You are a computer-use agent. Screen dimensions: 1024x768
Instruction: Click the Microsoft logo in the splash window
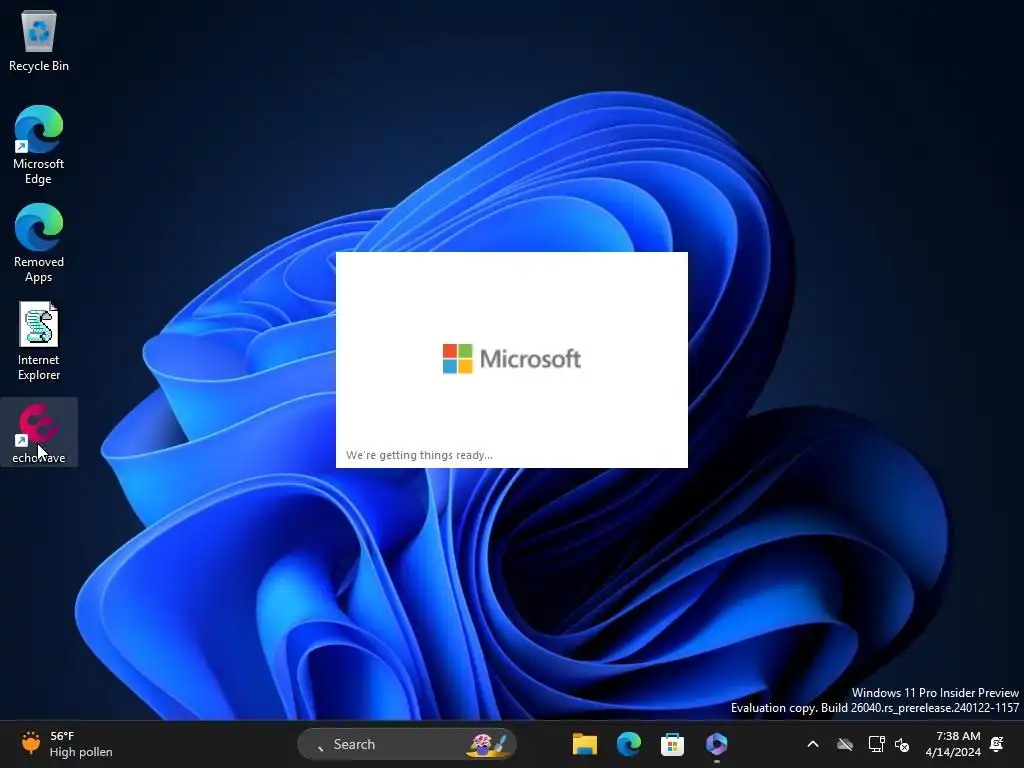tap(511, 359)
